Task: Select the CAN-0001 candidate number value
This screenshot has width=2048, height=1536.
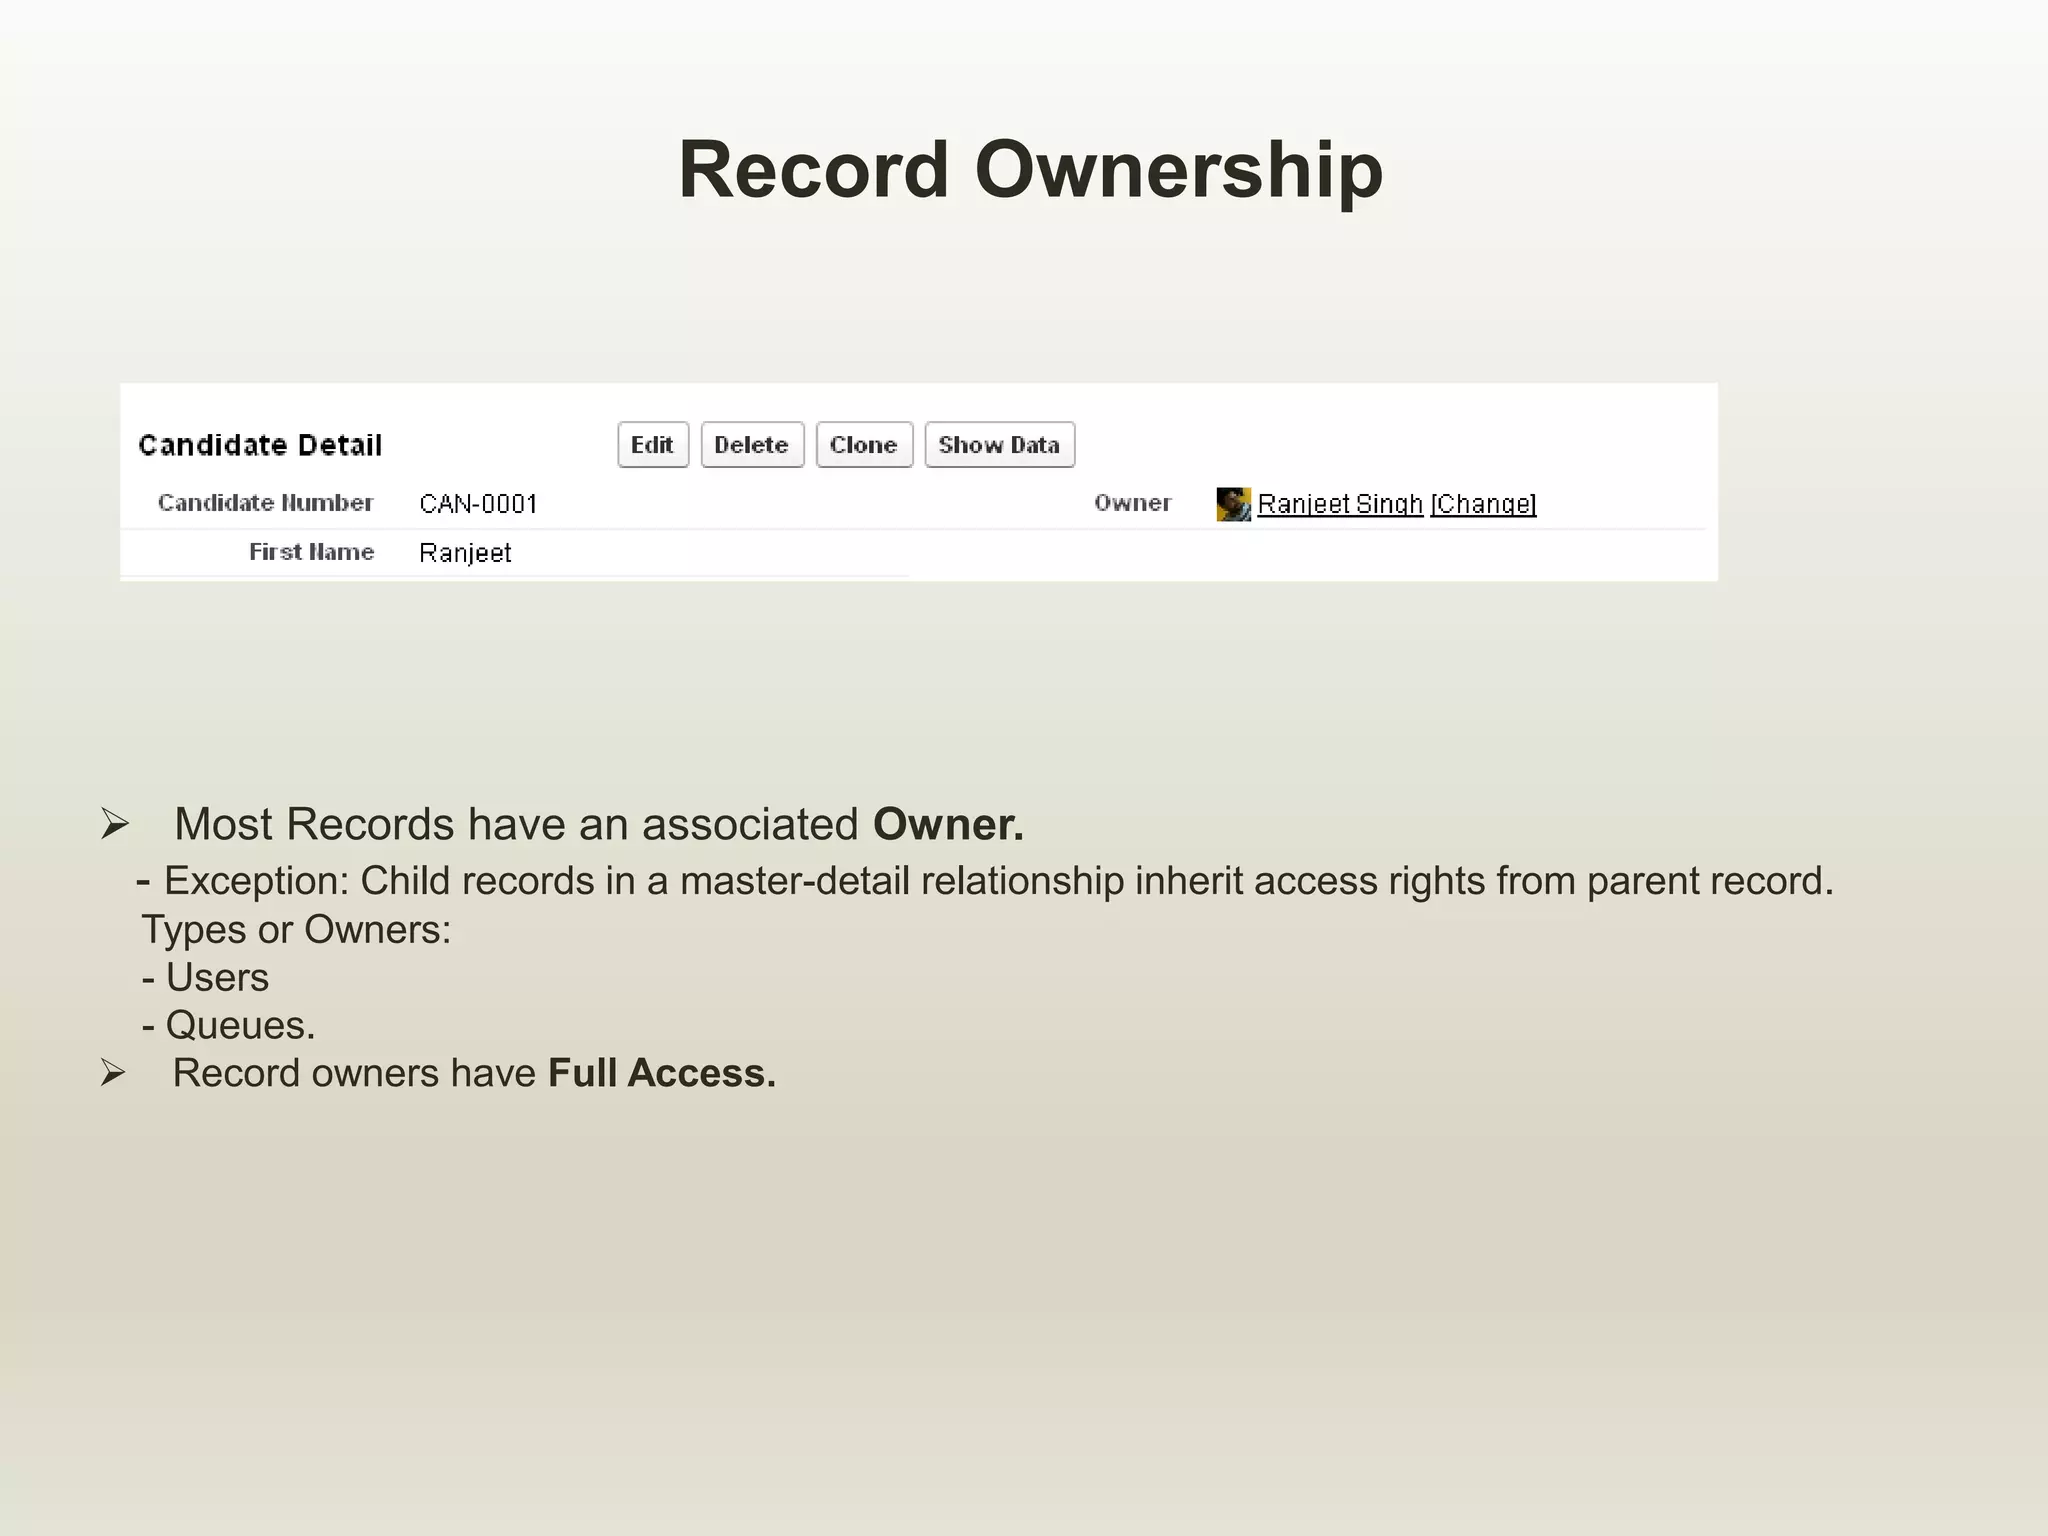Action: coord(478,504)
